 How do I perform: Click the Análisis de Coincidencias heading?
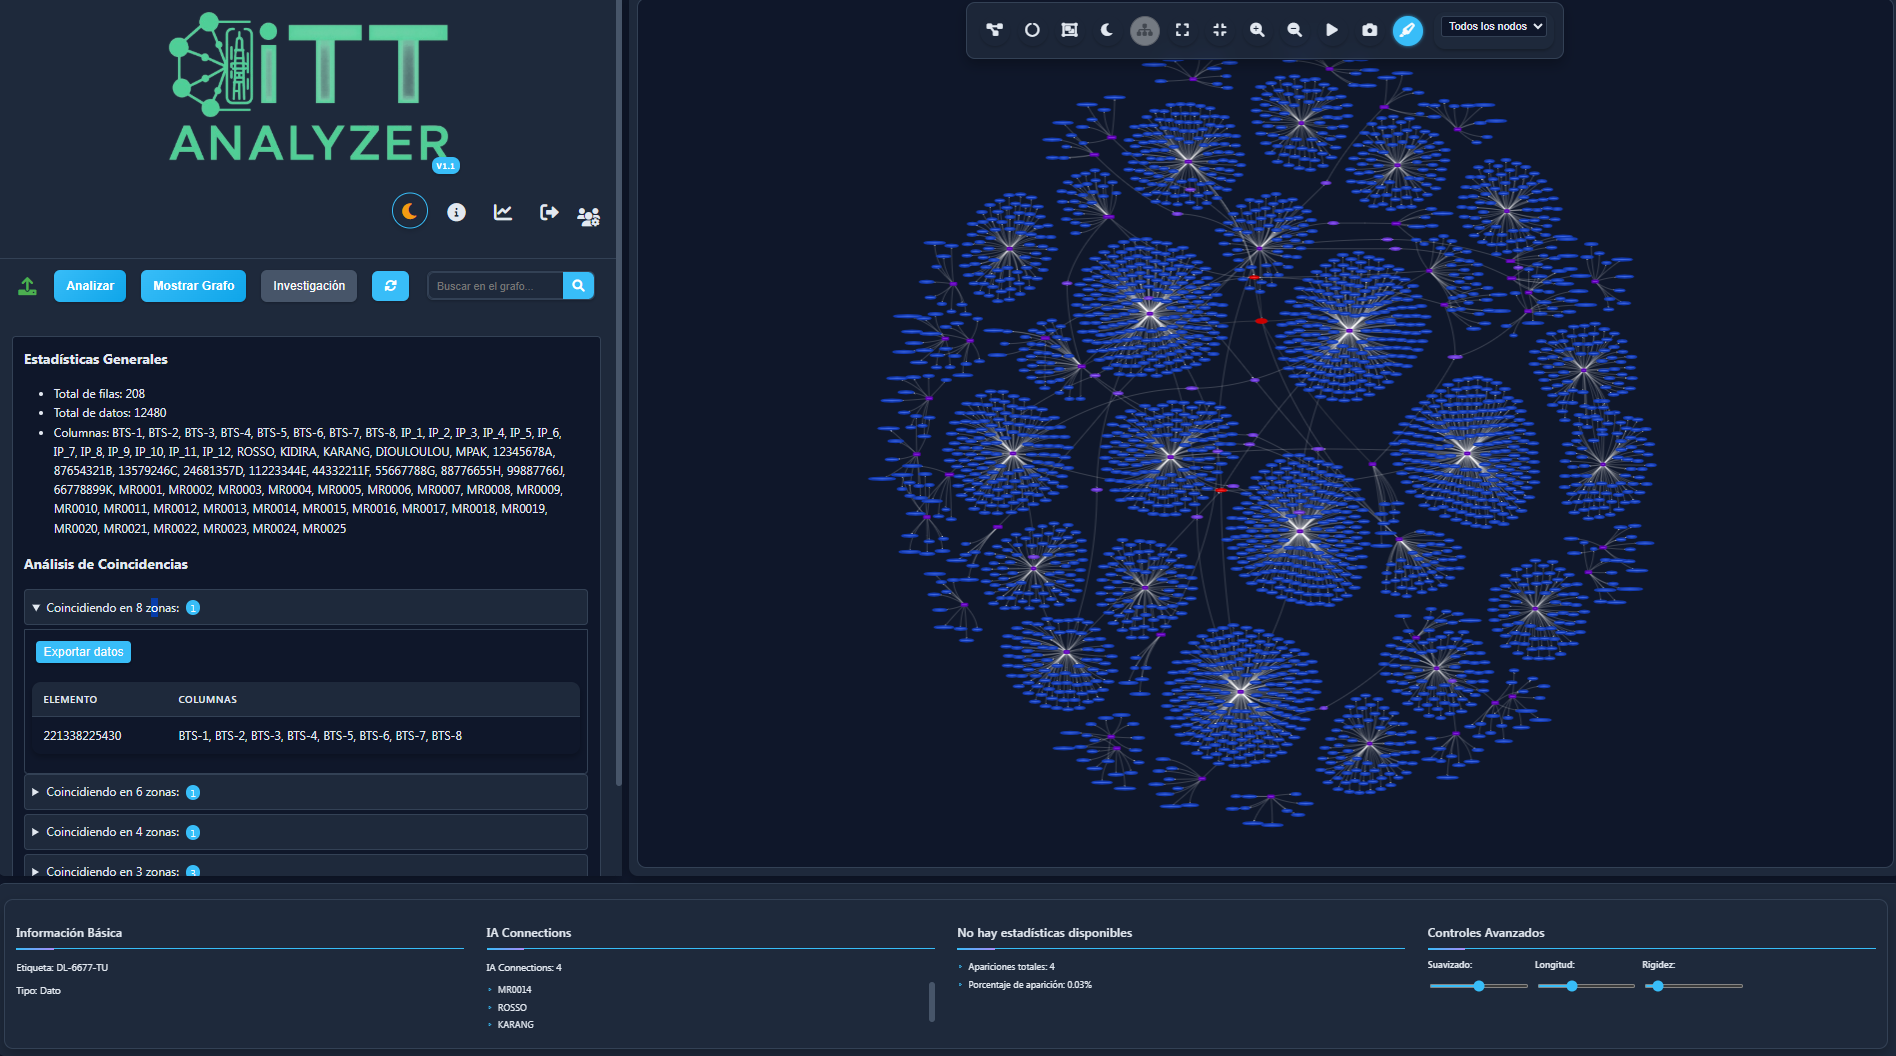click(106, 564)
